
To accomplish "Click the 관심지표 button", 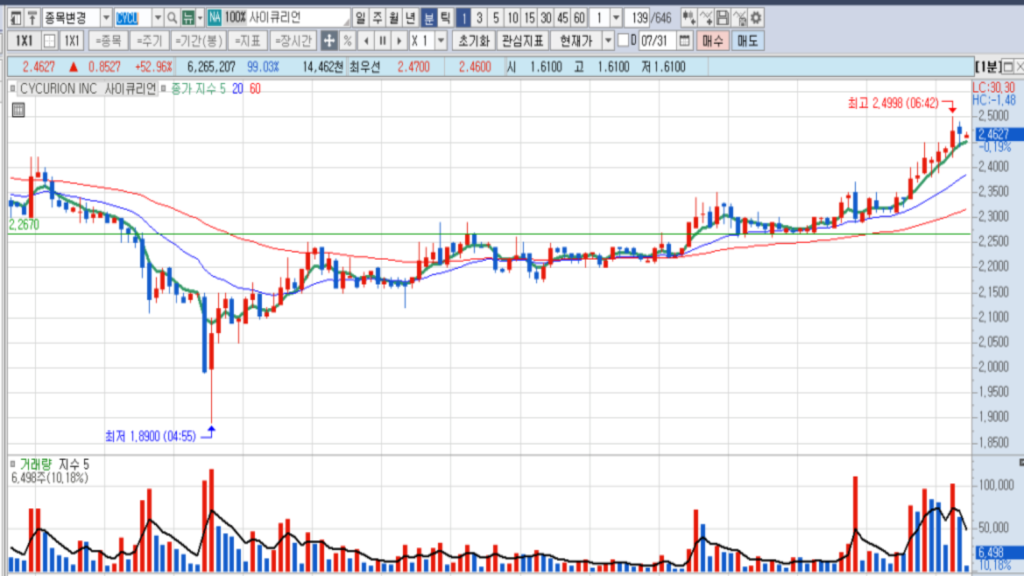I will point(522,41).
